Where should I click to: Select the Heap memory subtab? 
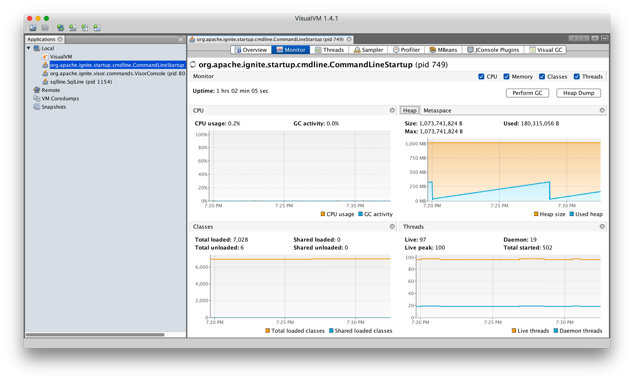409,110
